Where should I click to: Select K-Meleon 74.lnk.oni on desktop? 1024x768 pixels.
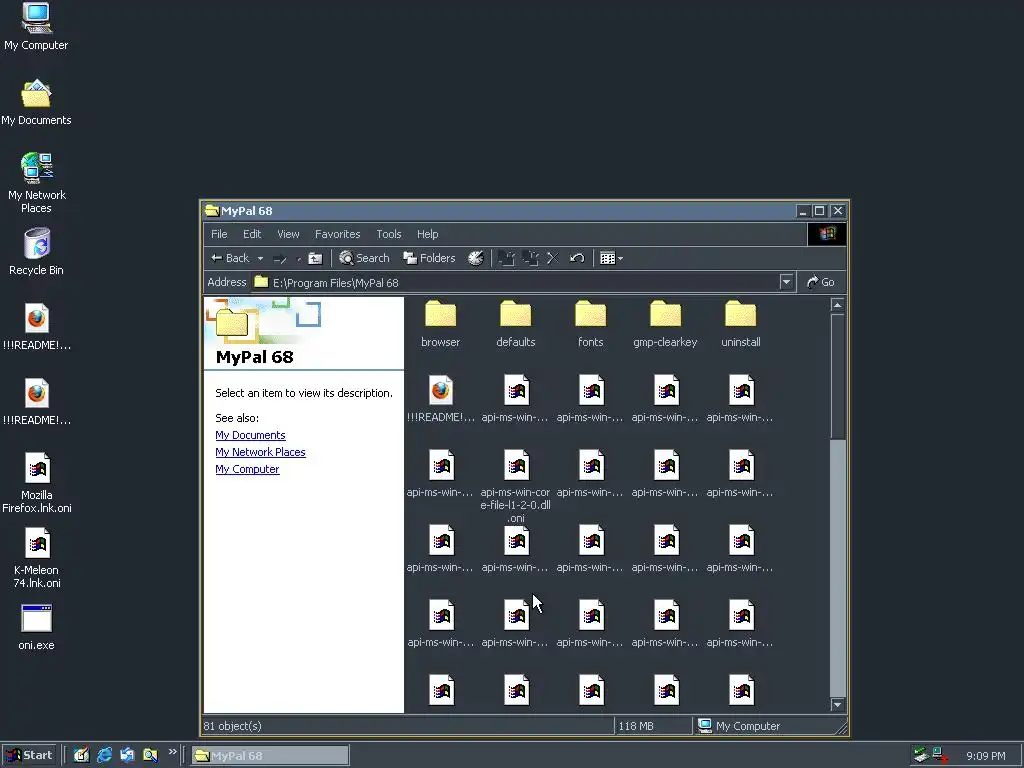(37, 558)
